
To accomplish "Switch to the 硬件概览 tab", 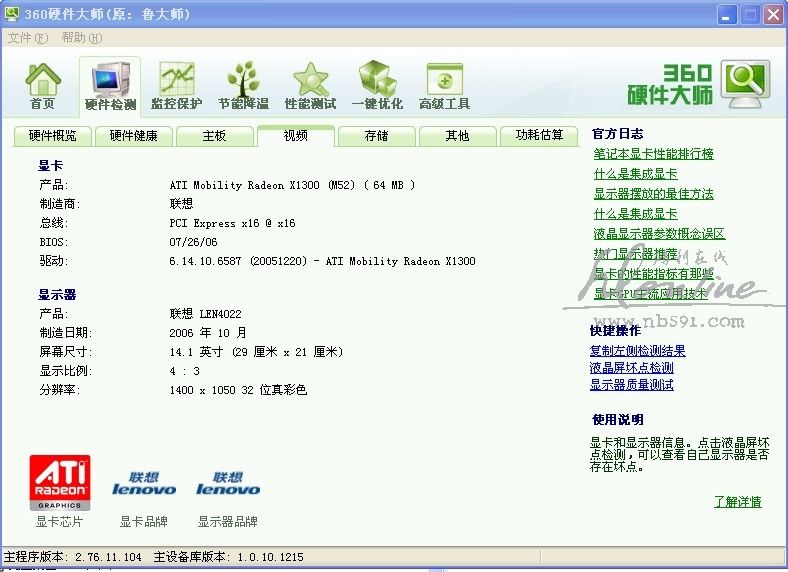I will coord(52,136).
